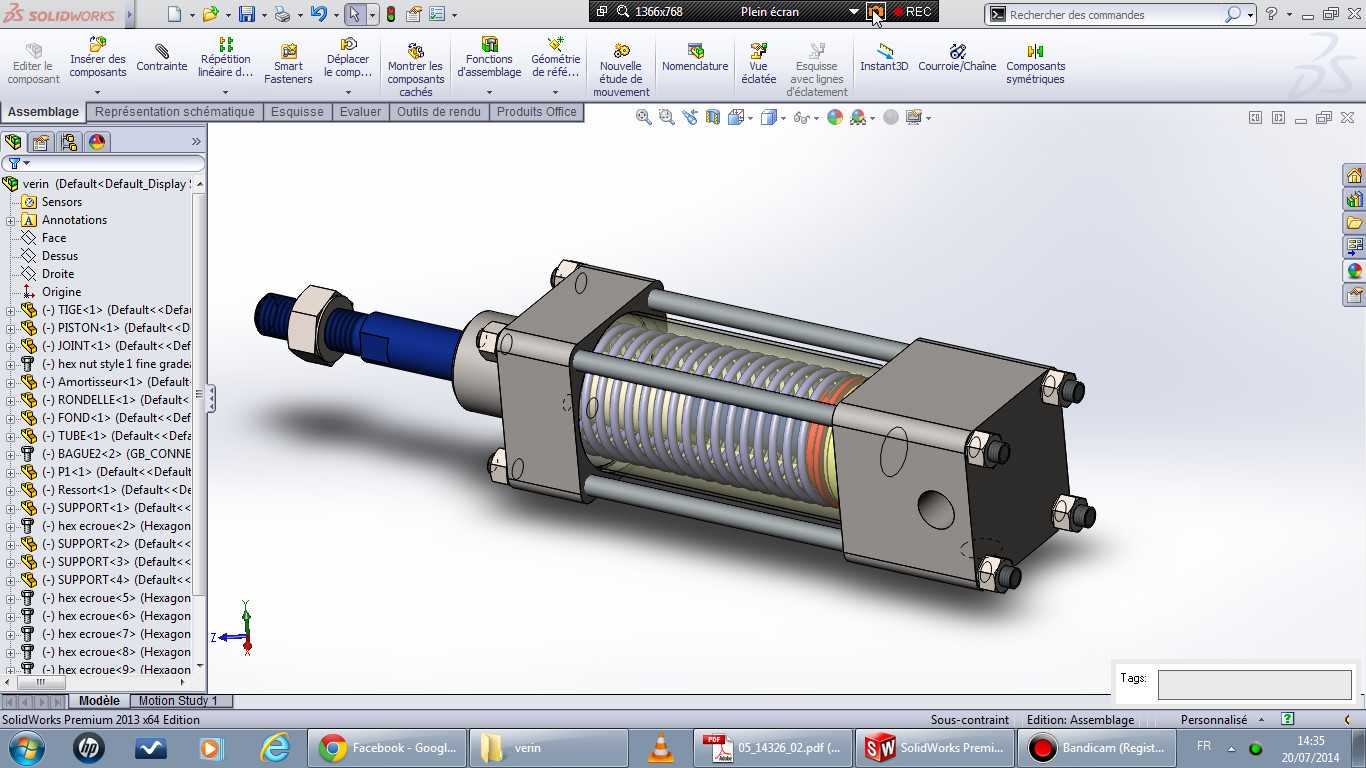Image resolution: width=1366 pixels, height=768 pixels.
Task: Open ConfigurationManager tab icon
Action: (x=69, y=142)
